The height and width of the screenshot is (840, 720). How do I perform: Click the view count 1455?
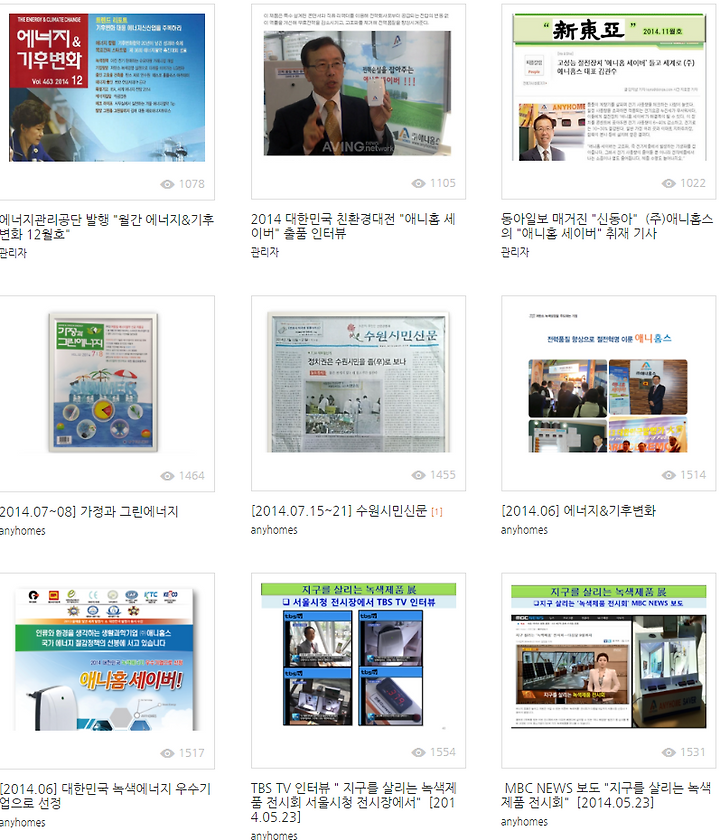pos(443,475)
